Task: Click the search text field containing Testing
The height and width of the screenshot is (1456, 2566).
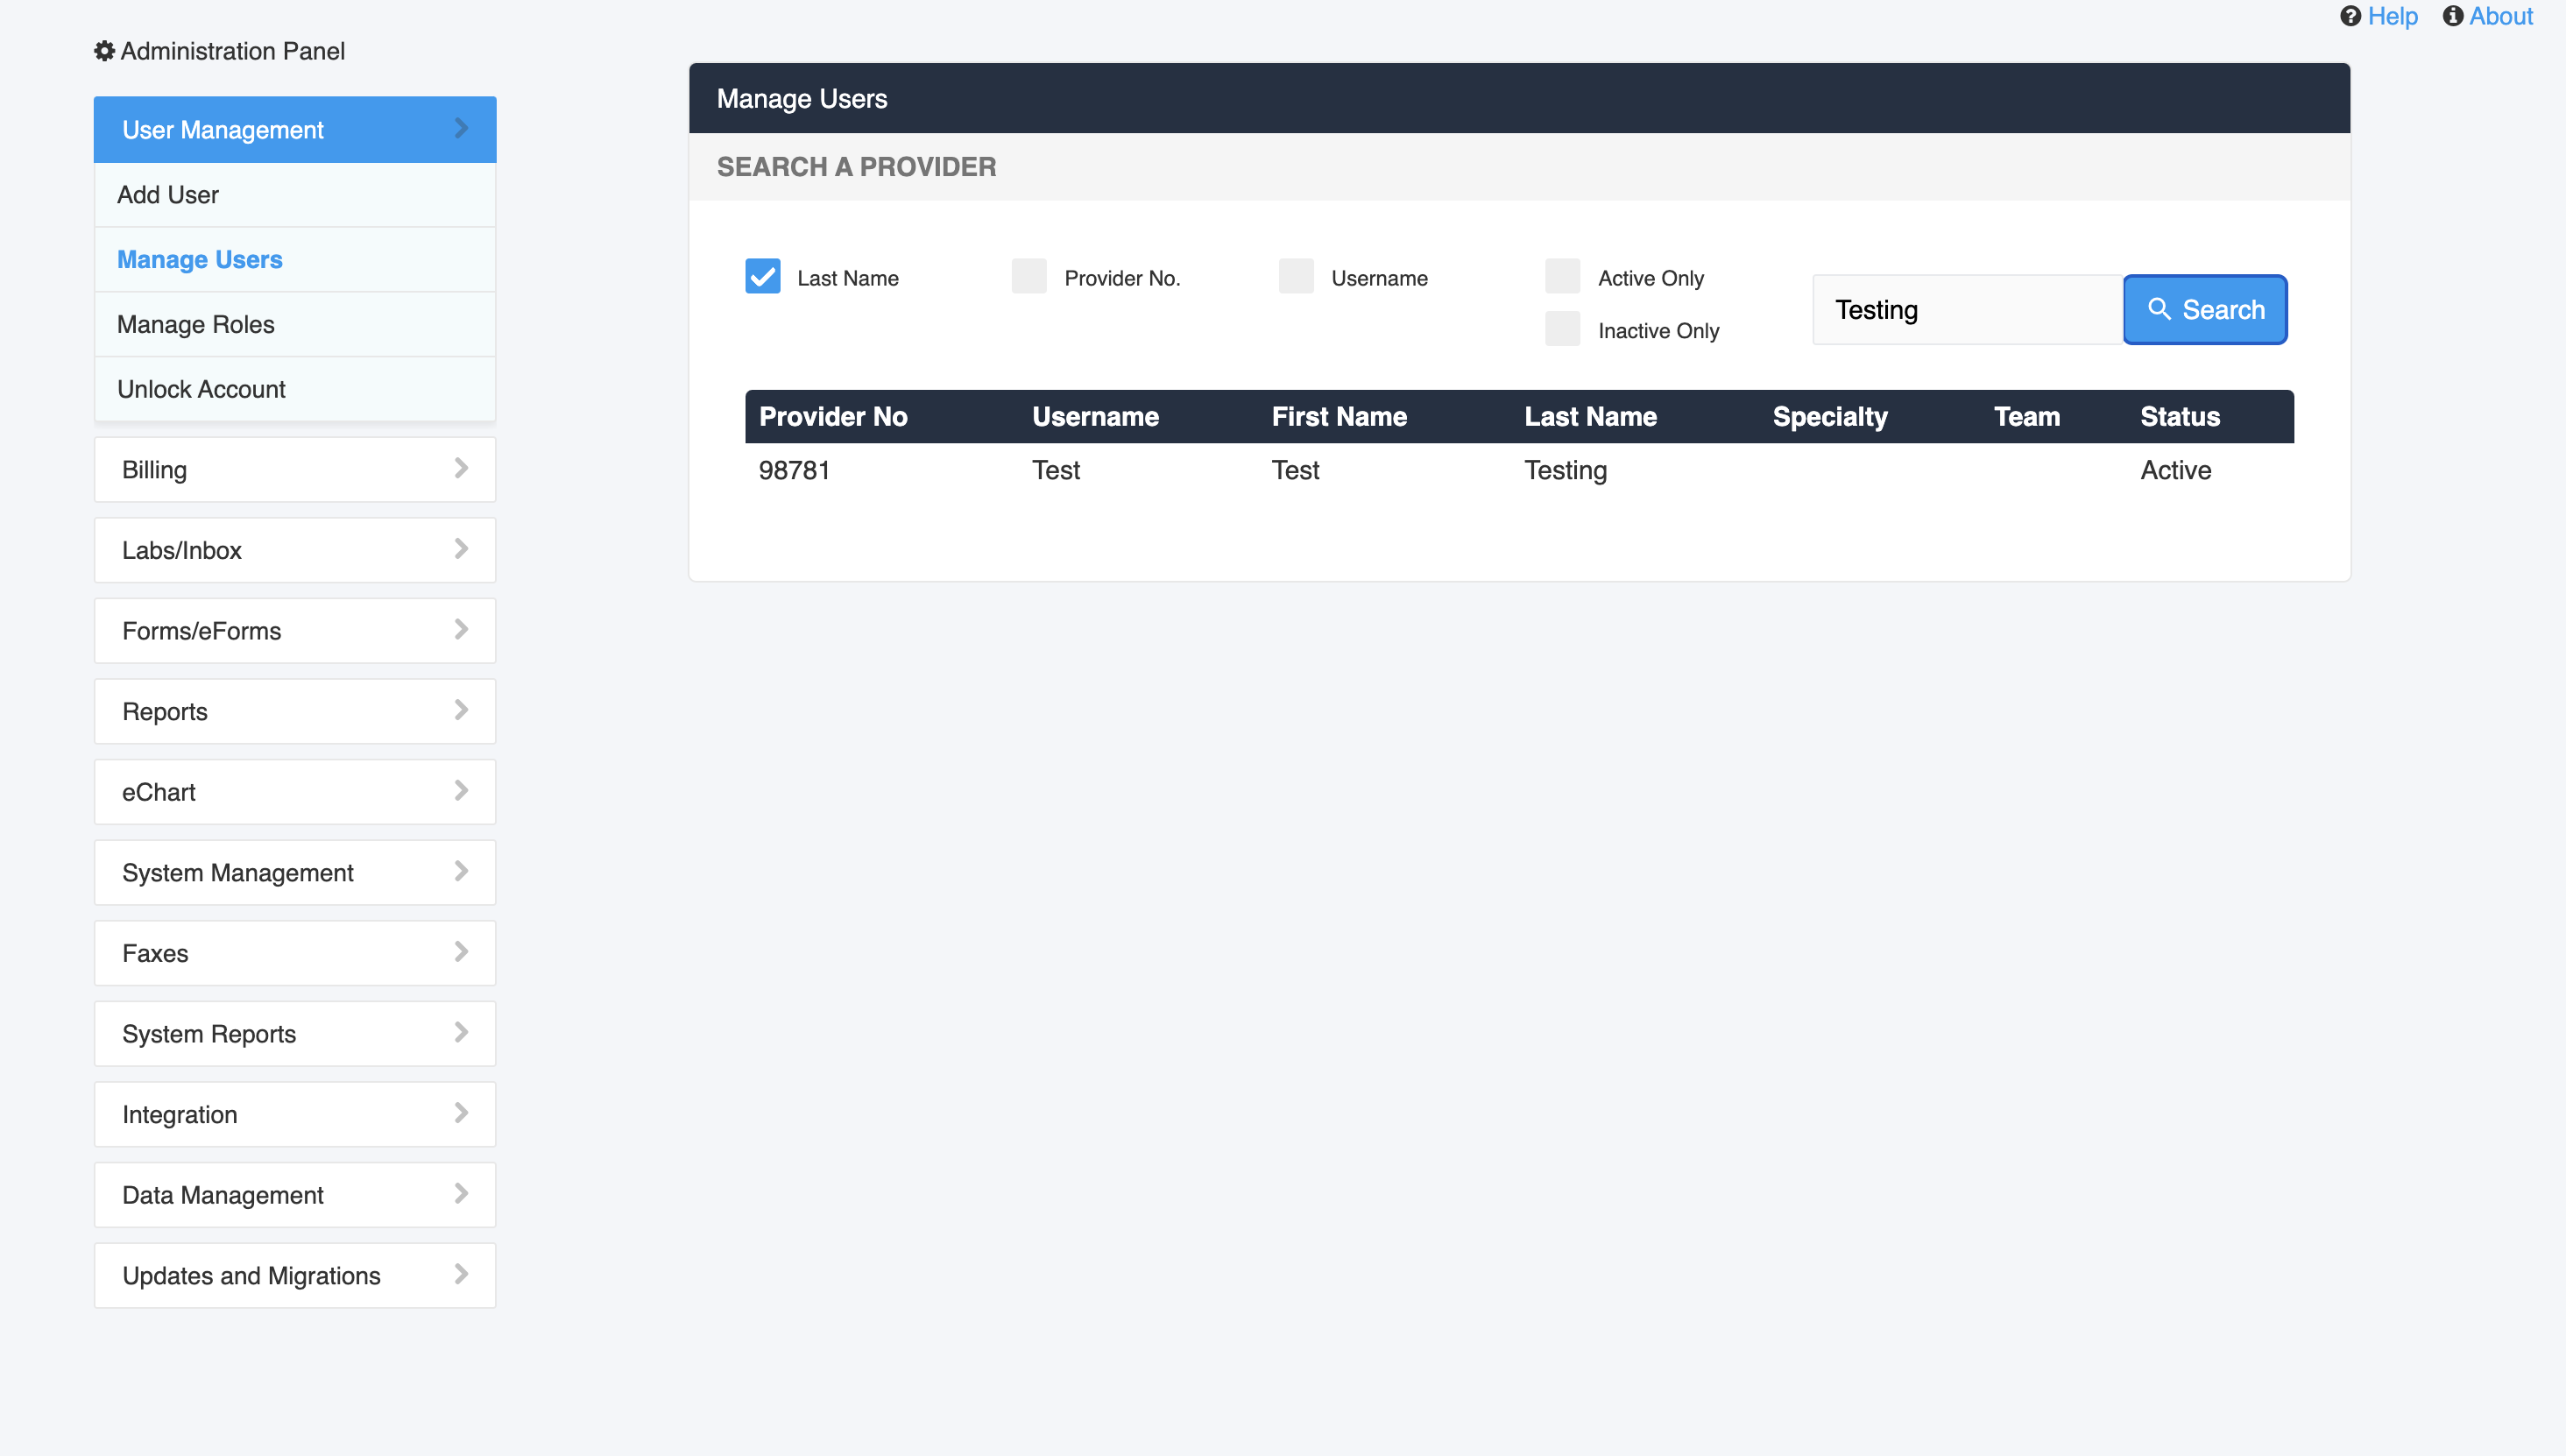Action: [x=1968, y=310]
